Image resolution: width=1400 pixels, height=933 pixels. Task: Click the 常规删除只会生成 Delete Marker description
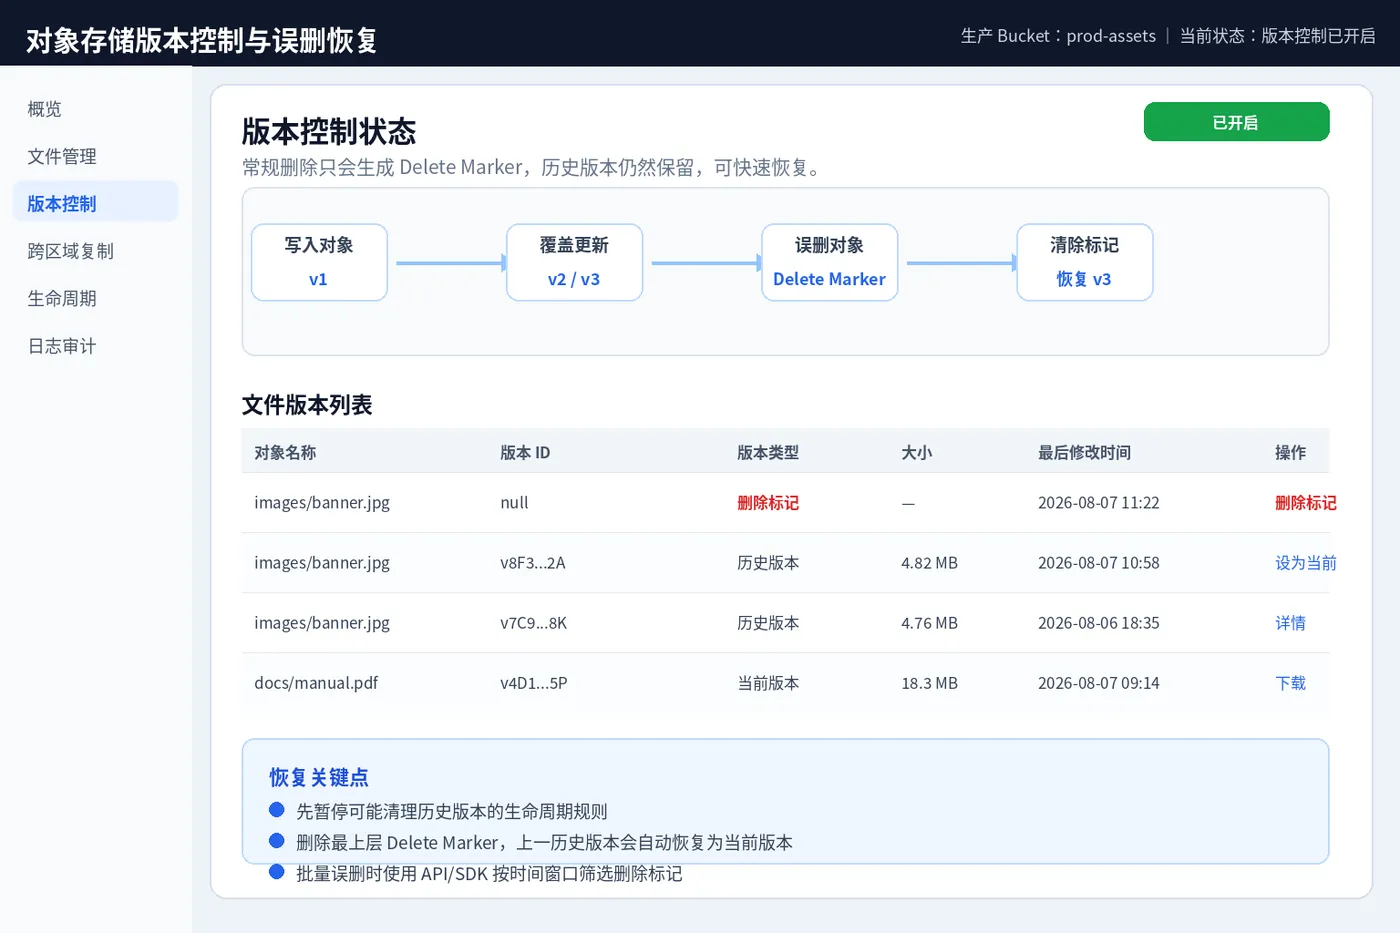tap(535, 167)
